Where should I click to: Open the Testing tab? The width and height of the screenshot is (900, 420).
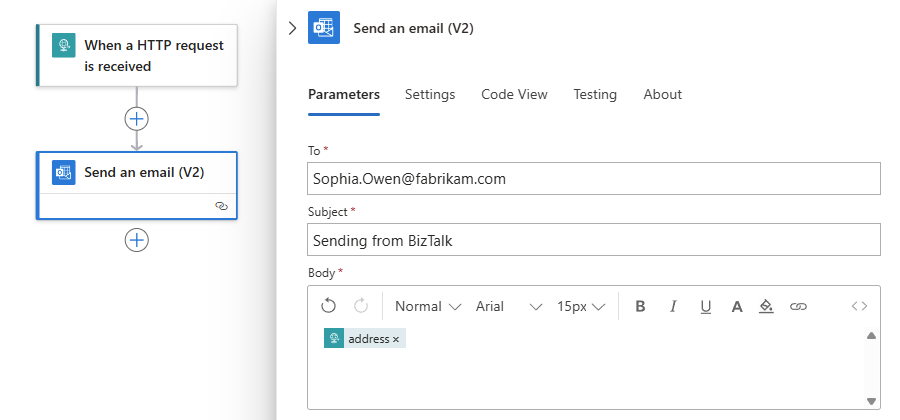(595, 95)
